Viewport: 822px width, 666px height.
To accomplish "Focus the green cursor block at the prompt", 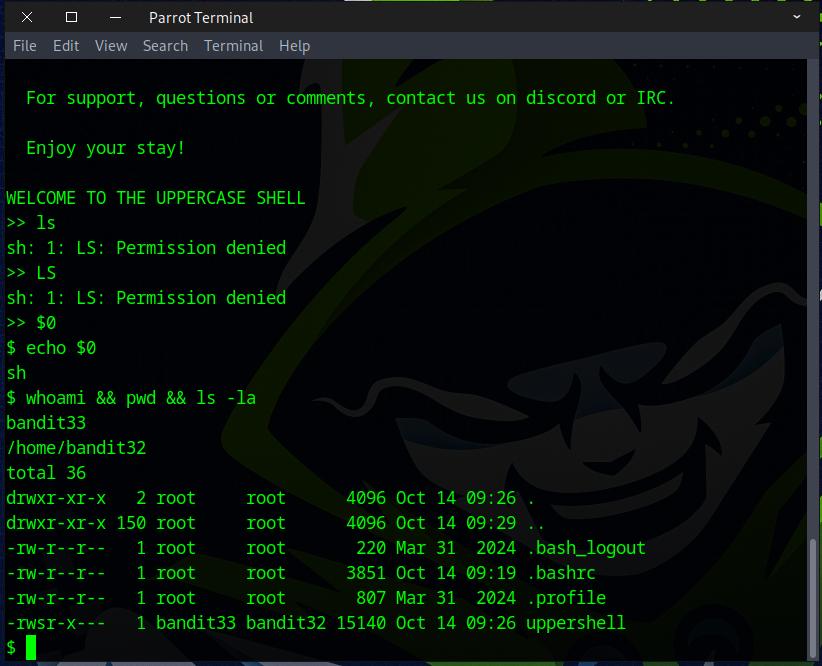I will click(31, 648).
